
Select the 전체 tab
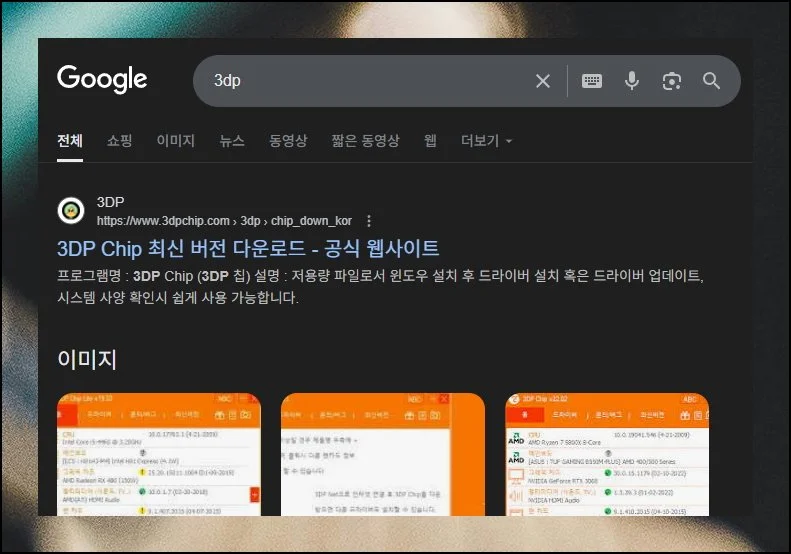pyautogui.click(x=70, y=141)
